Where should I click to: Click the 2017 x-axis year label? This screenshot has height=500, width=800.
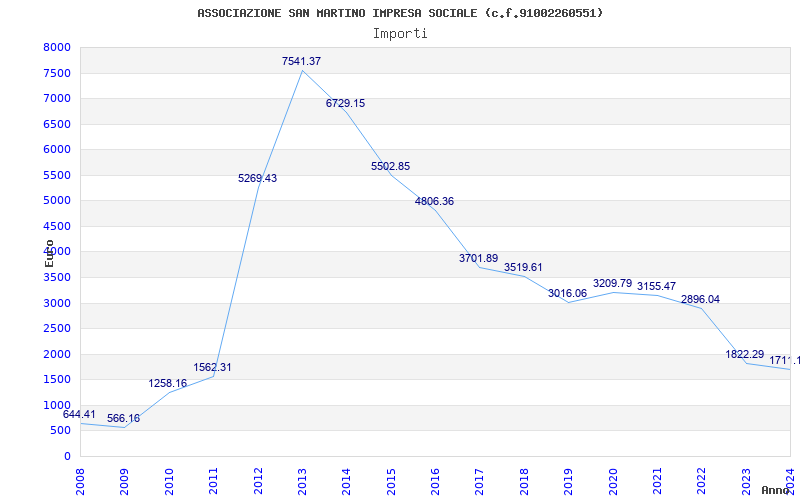point(480,481)
